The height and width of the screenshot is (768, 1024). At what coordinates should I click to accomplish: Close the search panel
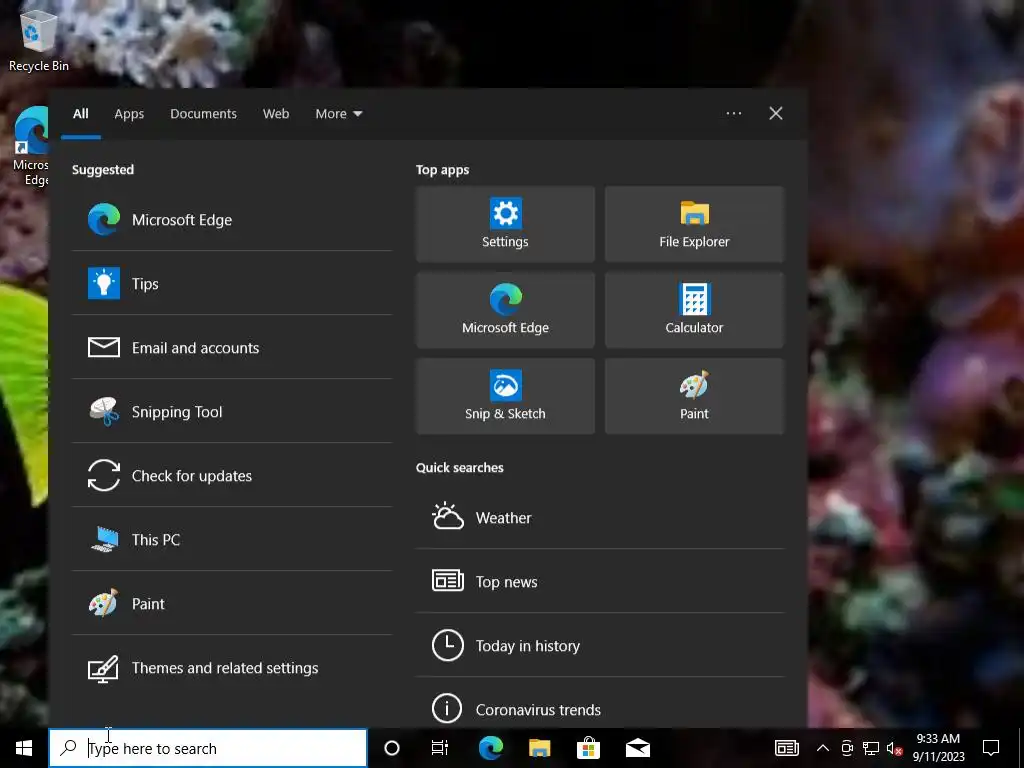coord(776,113)
